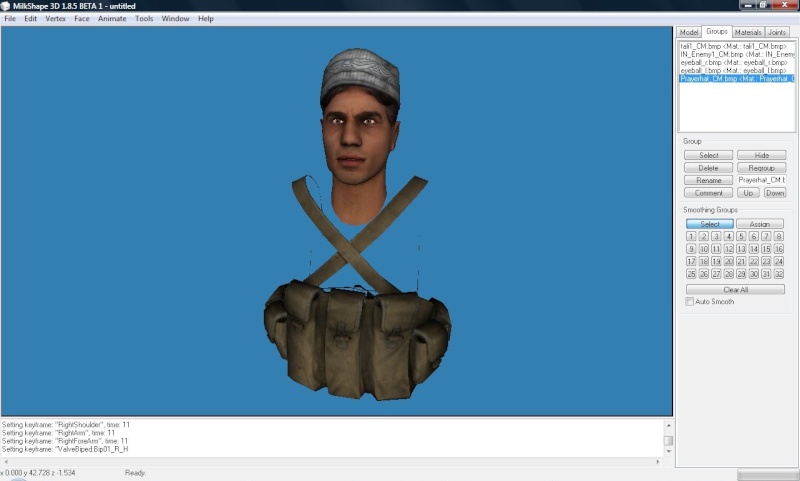
Task: Click the 3D model head in viewport
Action: [x=360, y=137]
